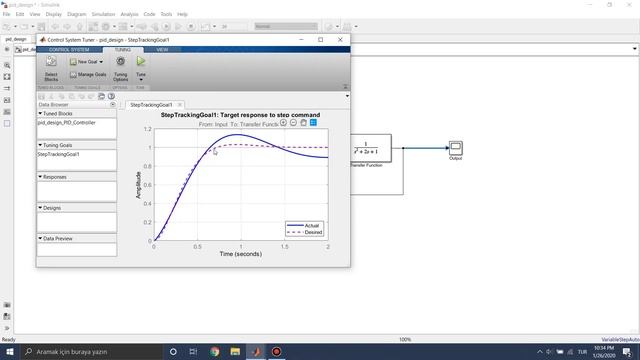640x360 pixels.
Task: Open the simulation mode dropdown showing Normal
Action: click(x=286, y=26)
